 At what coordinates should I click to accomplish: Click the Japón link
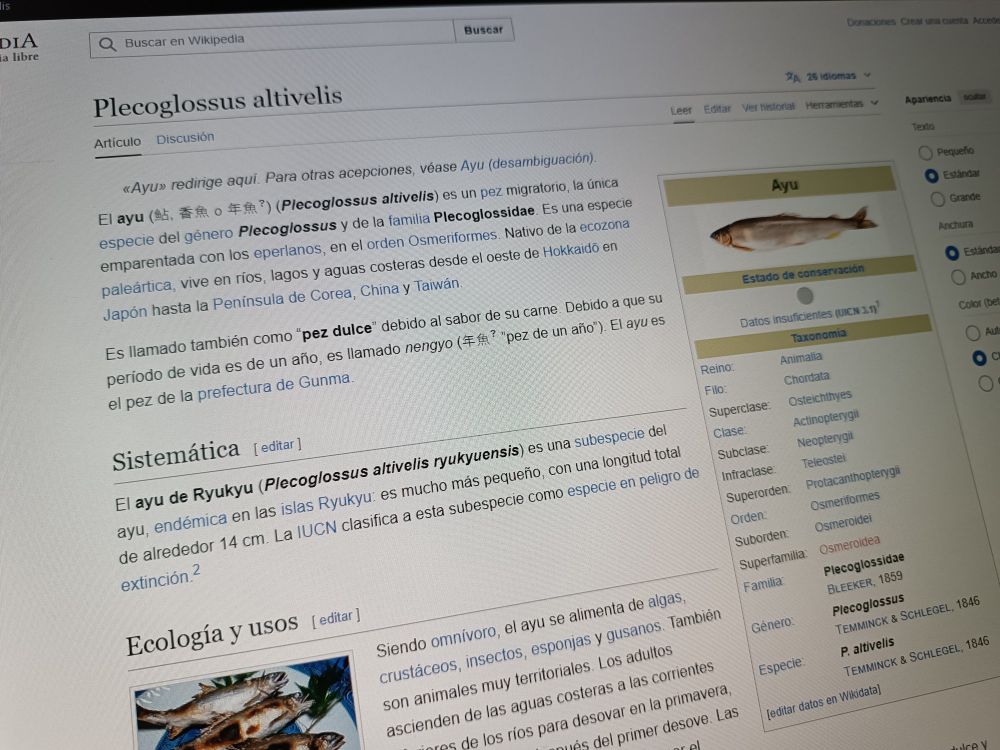click(125, 314)
